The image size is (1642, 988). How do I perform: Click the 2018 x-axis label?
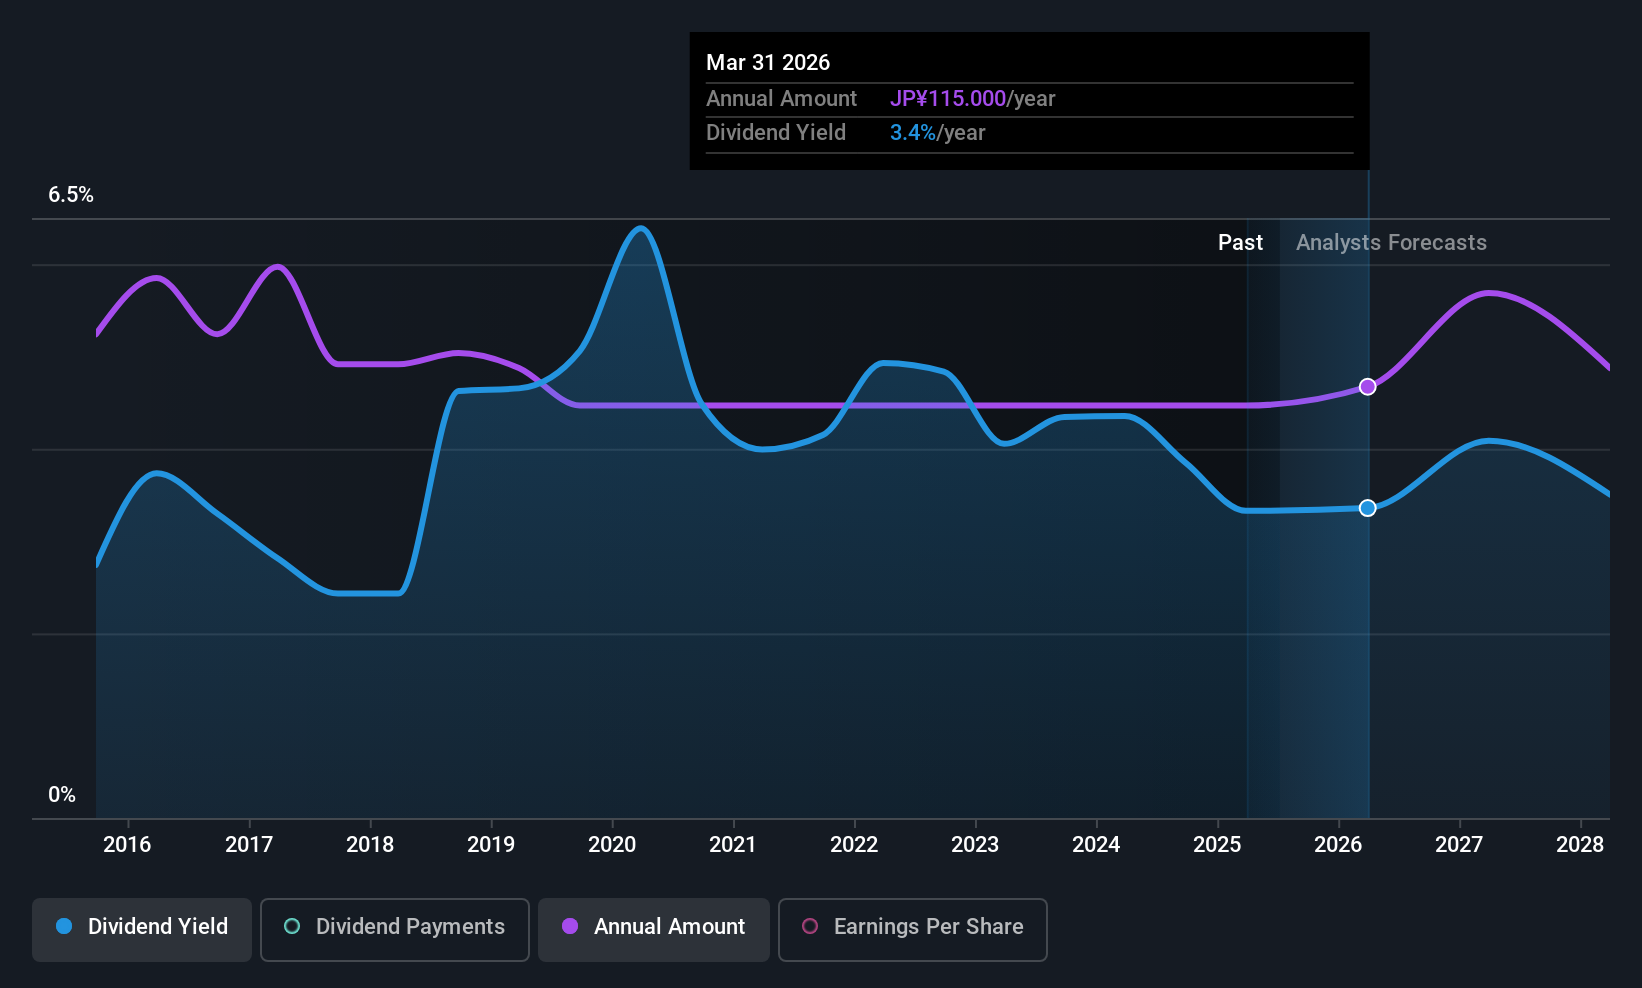click(370, 845)
